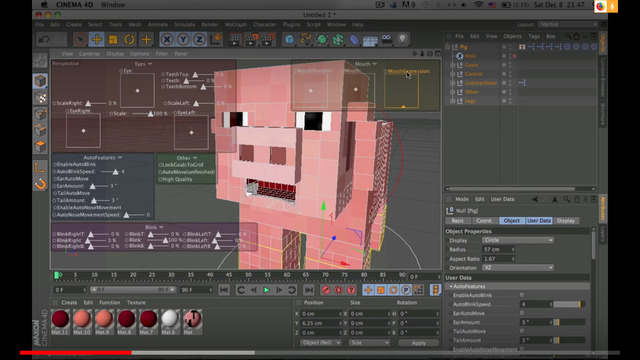The height and width of the screenshot is (360, 640).
Task: Add Cube primitive object icon
Action: click(x=289, y=40)
